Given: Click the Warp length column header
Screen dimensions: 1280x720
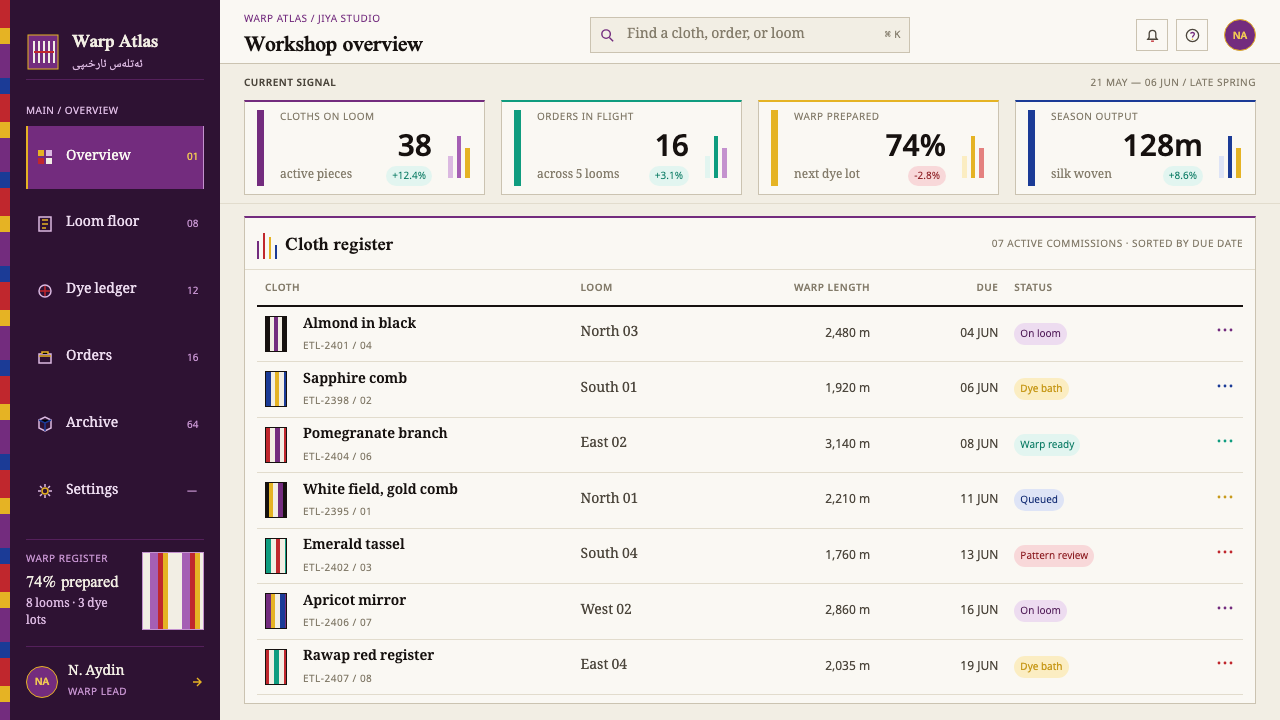Looking at the screenshot, I should tap(832, 288).
